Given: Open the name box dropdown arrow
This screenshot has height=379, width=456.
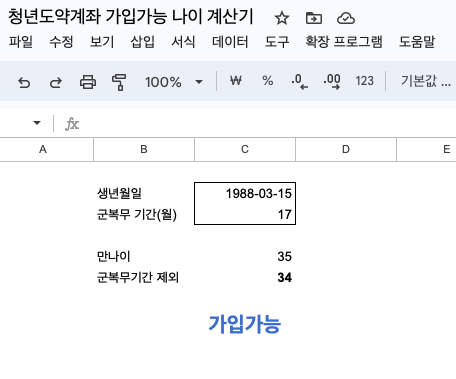Looking at the screenshot, I should 37,123.
